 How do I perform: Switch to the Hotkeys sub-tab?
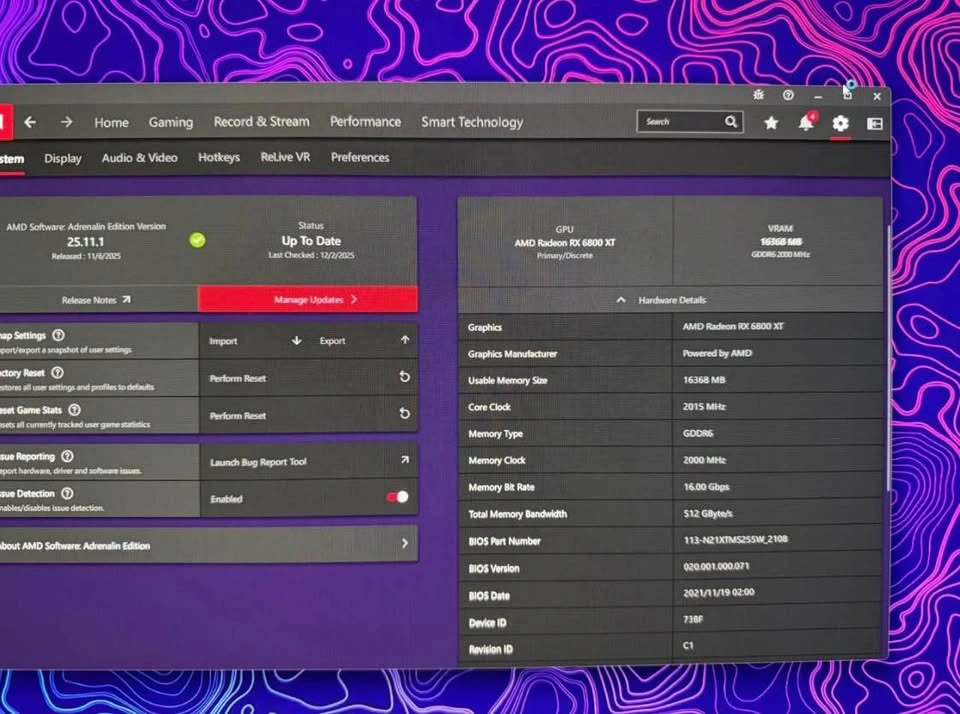tap(219, 158)
